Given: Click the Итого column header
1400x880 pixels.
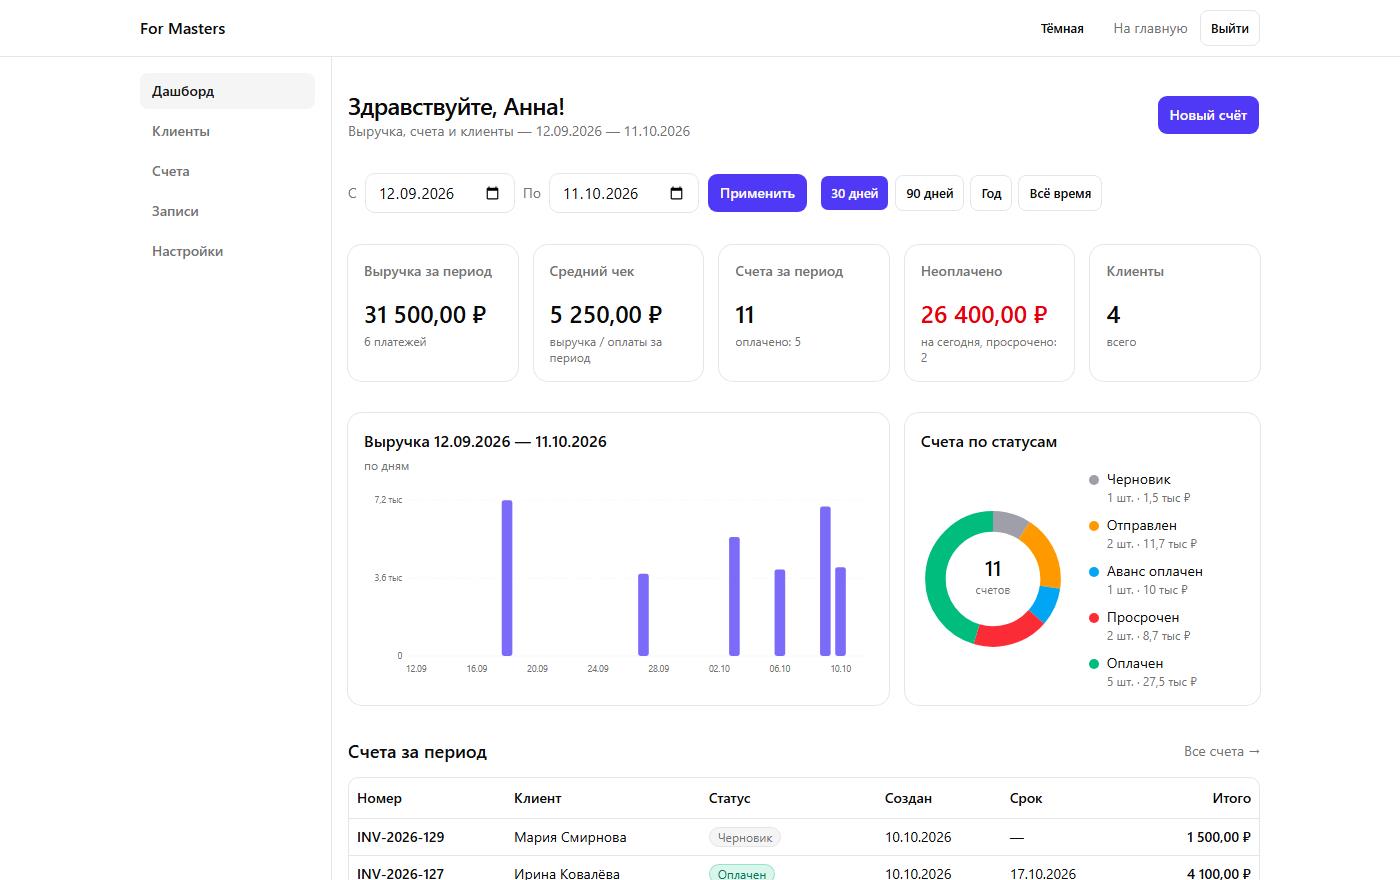Looking at the screenshot, I should 1232,798.
